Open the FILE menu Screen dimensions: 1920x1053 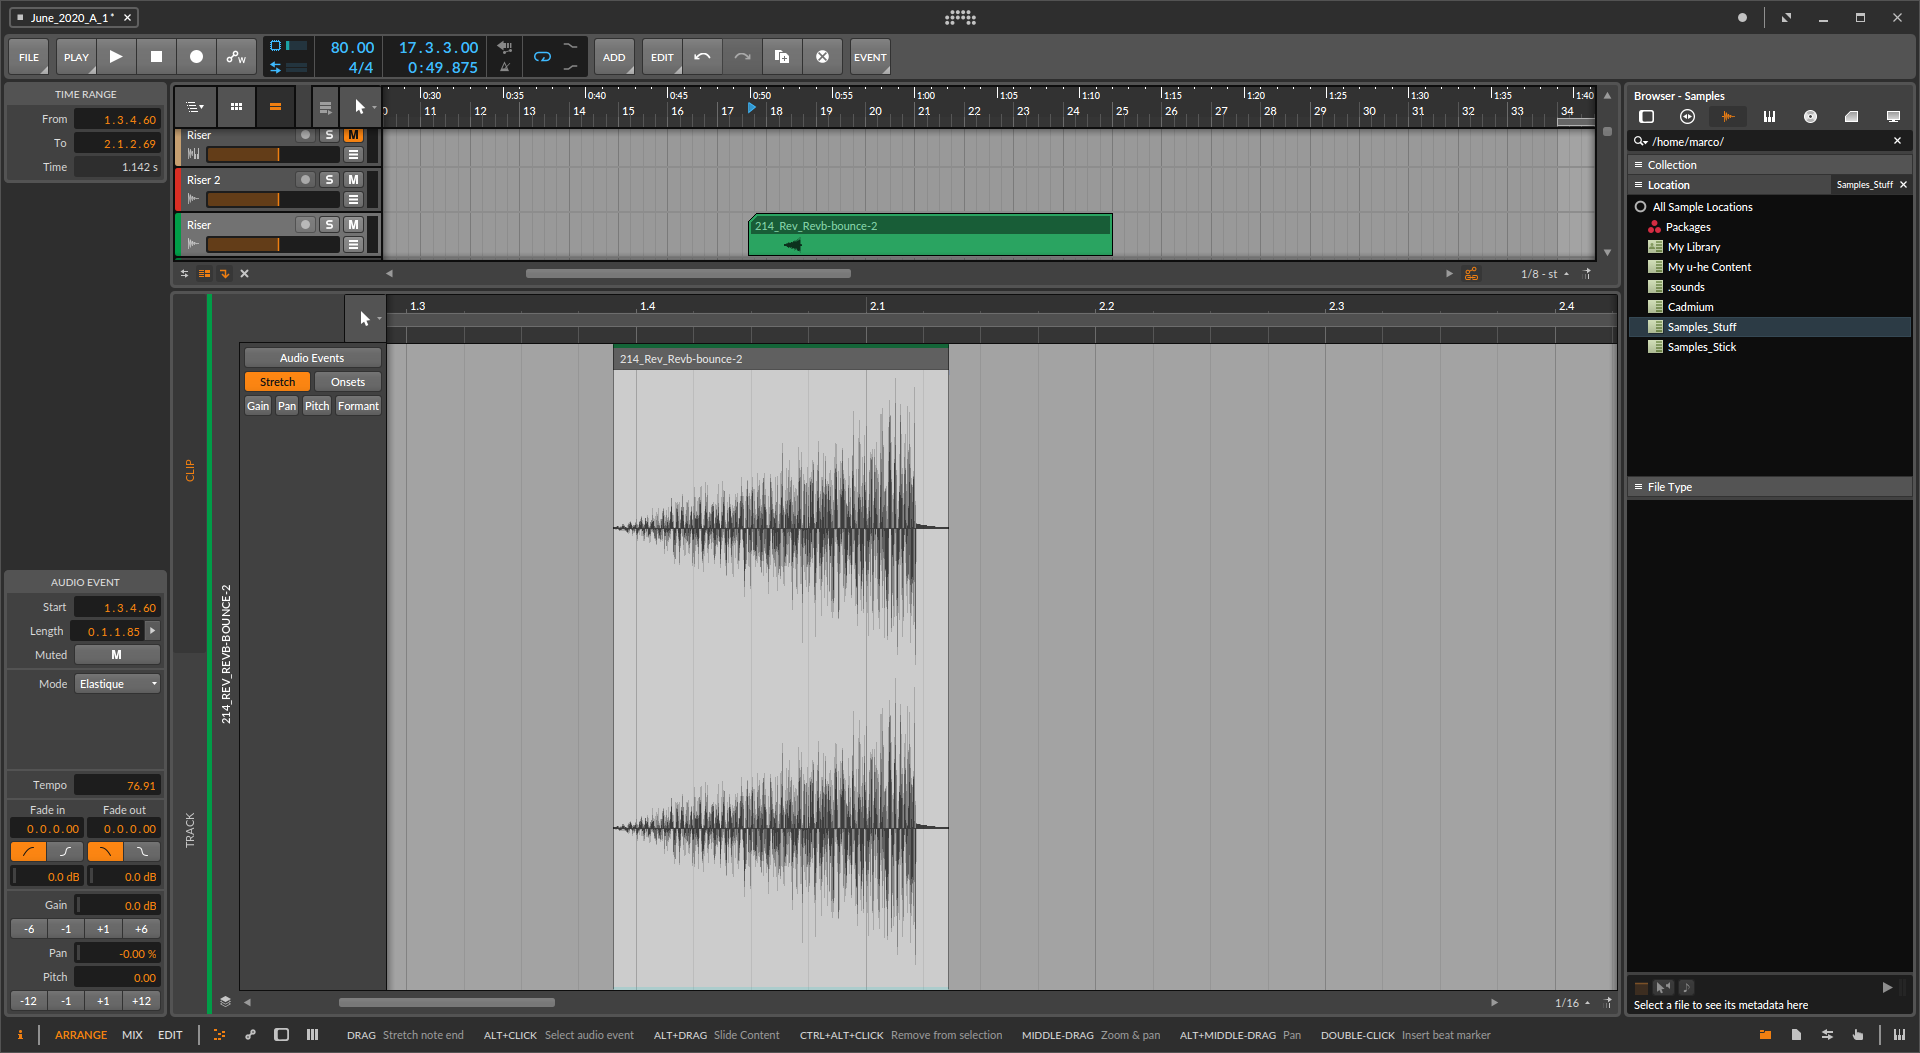(x=29, y=57)
